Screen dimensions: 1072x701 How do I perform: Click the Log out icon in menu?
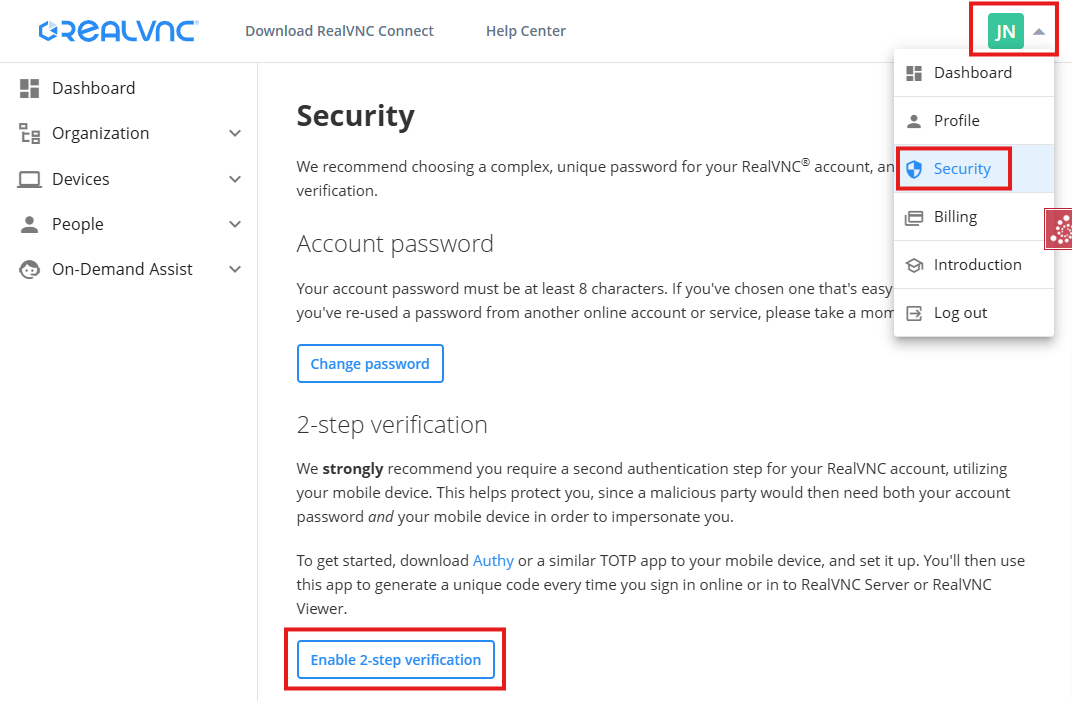(x=913, y=313)
